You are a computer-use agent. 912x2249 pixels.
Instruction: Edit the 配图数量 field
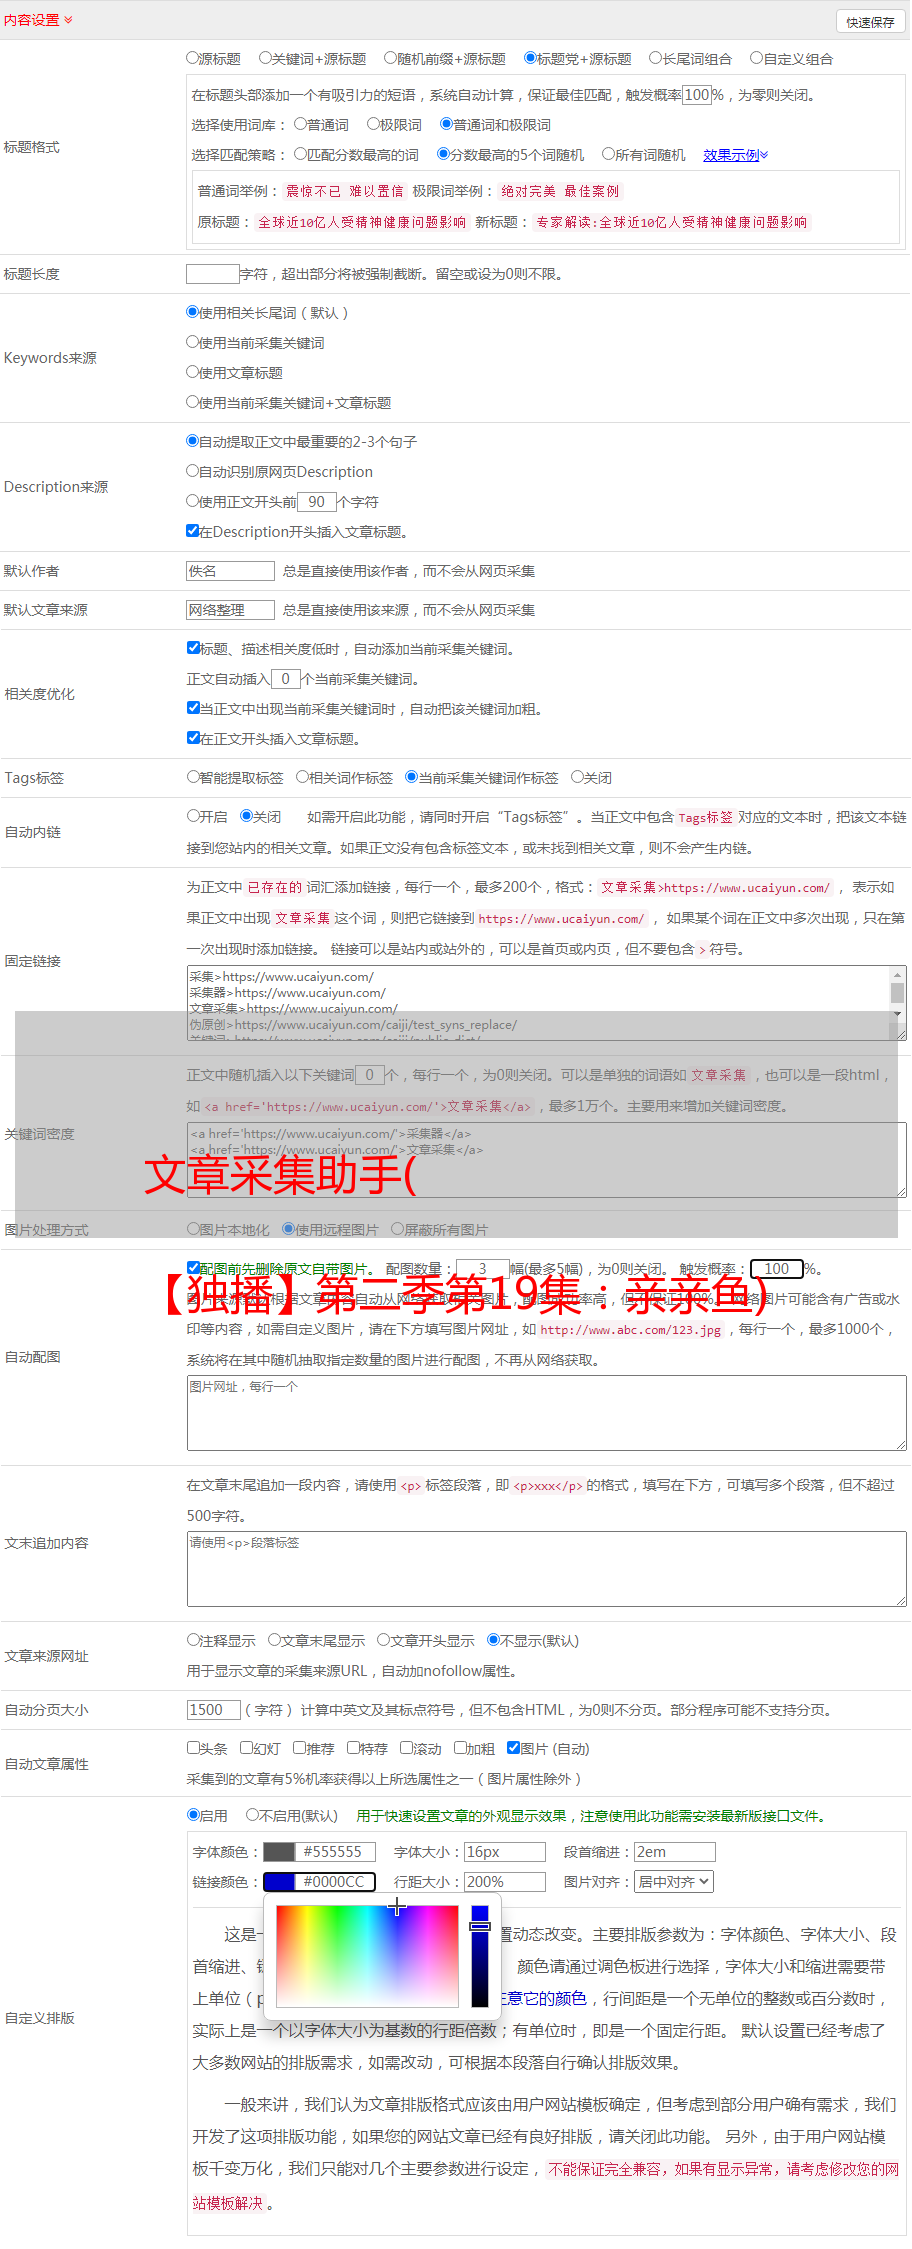482,1269
